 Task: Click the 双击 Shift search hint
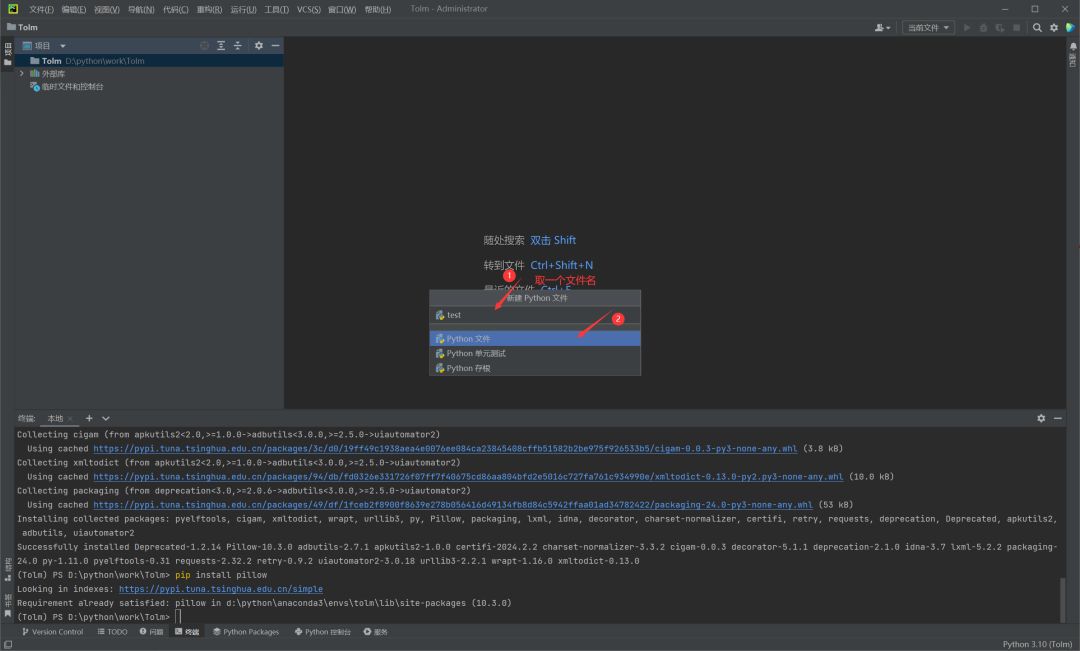coord(553,240)
